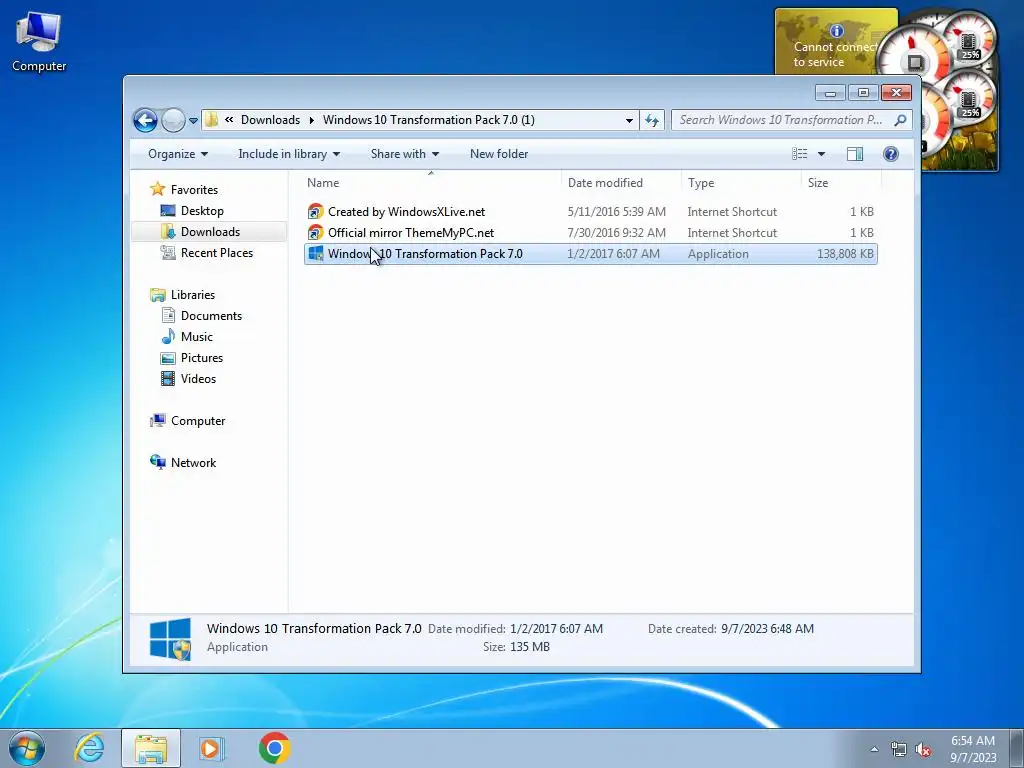Change your view icon

click(799, 154)
